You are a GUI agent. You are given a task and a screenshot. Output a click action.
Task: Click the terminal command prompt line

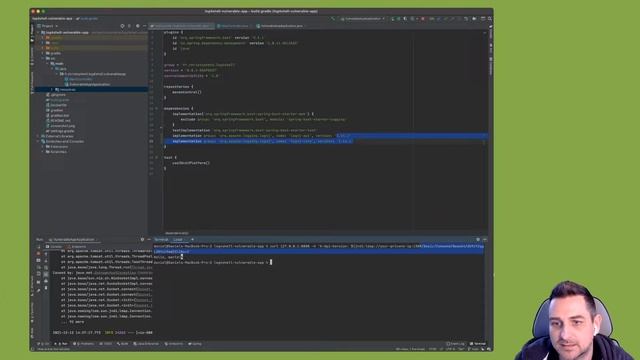(x=212, y=262)
